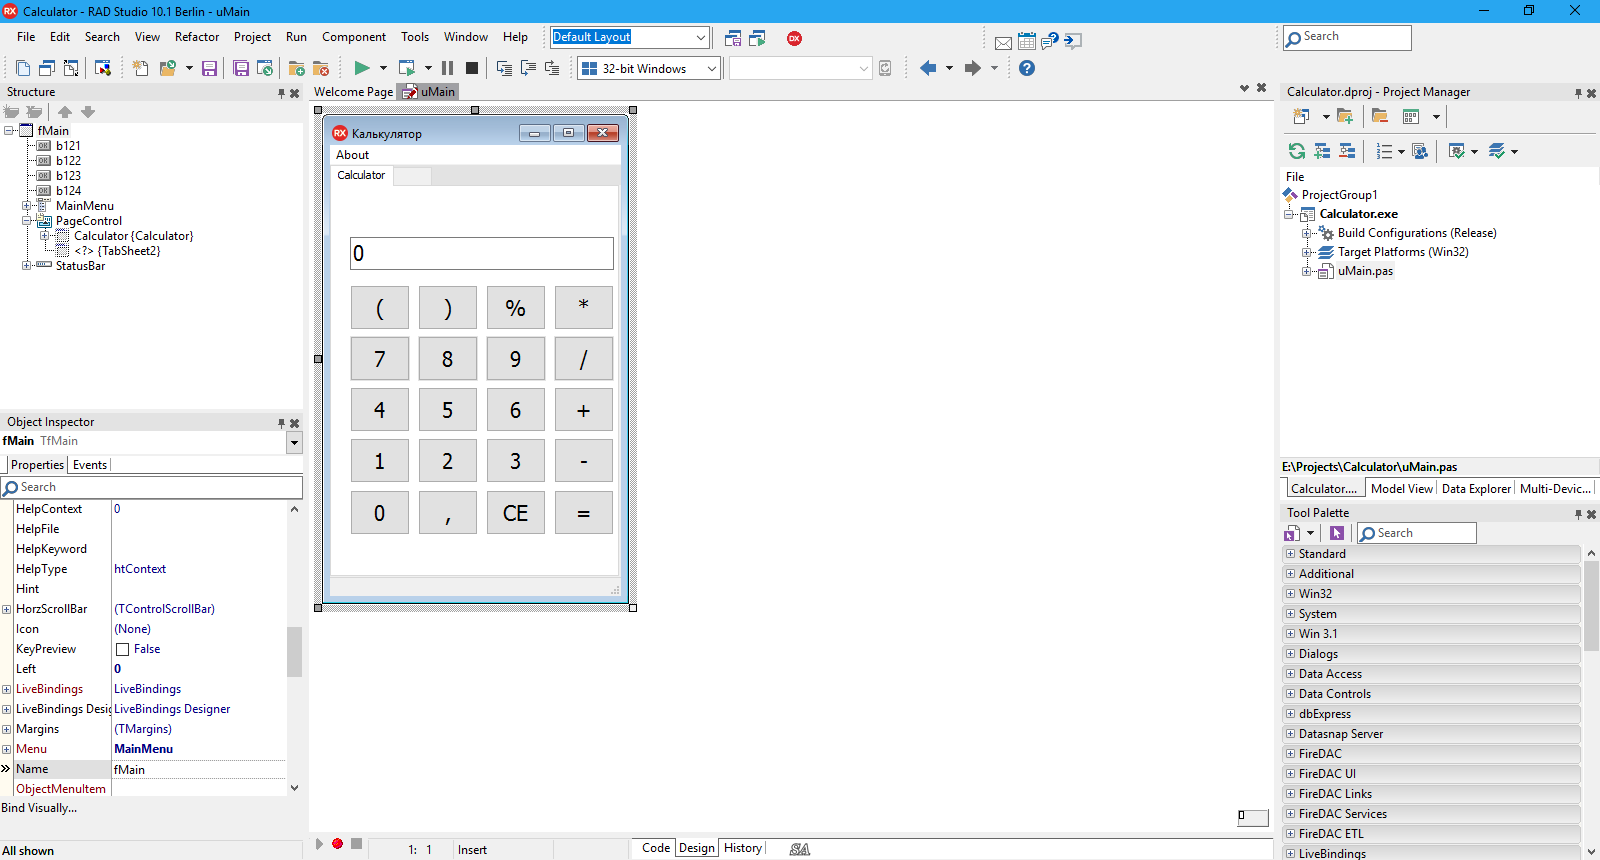Click the black Stop program icon

click(x=472, y=68)
